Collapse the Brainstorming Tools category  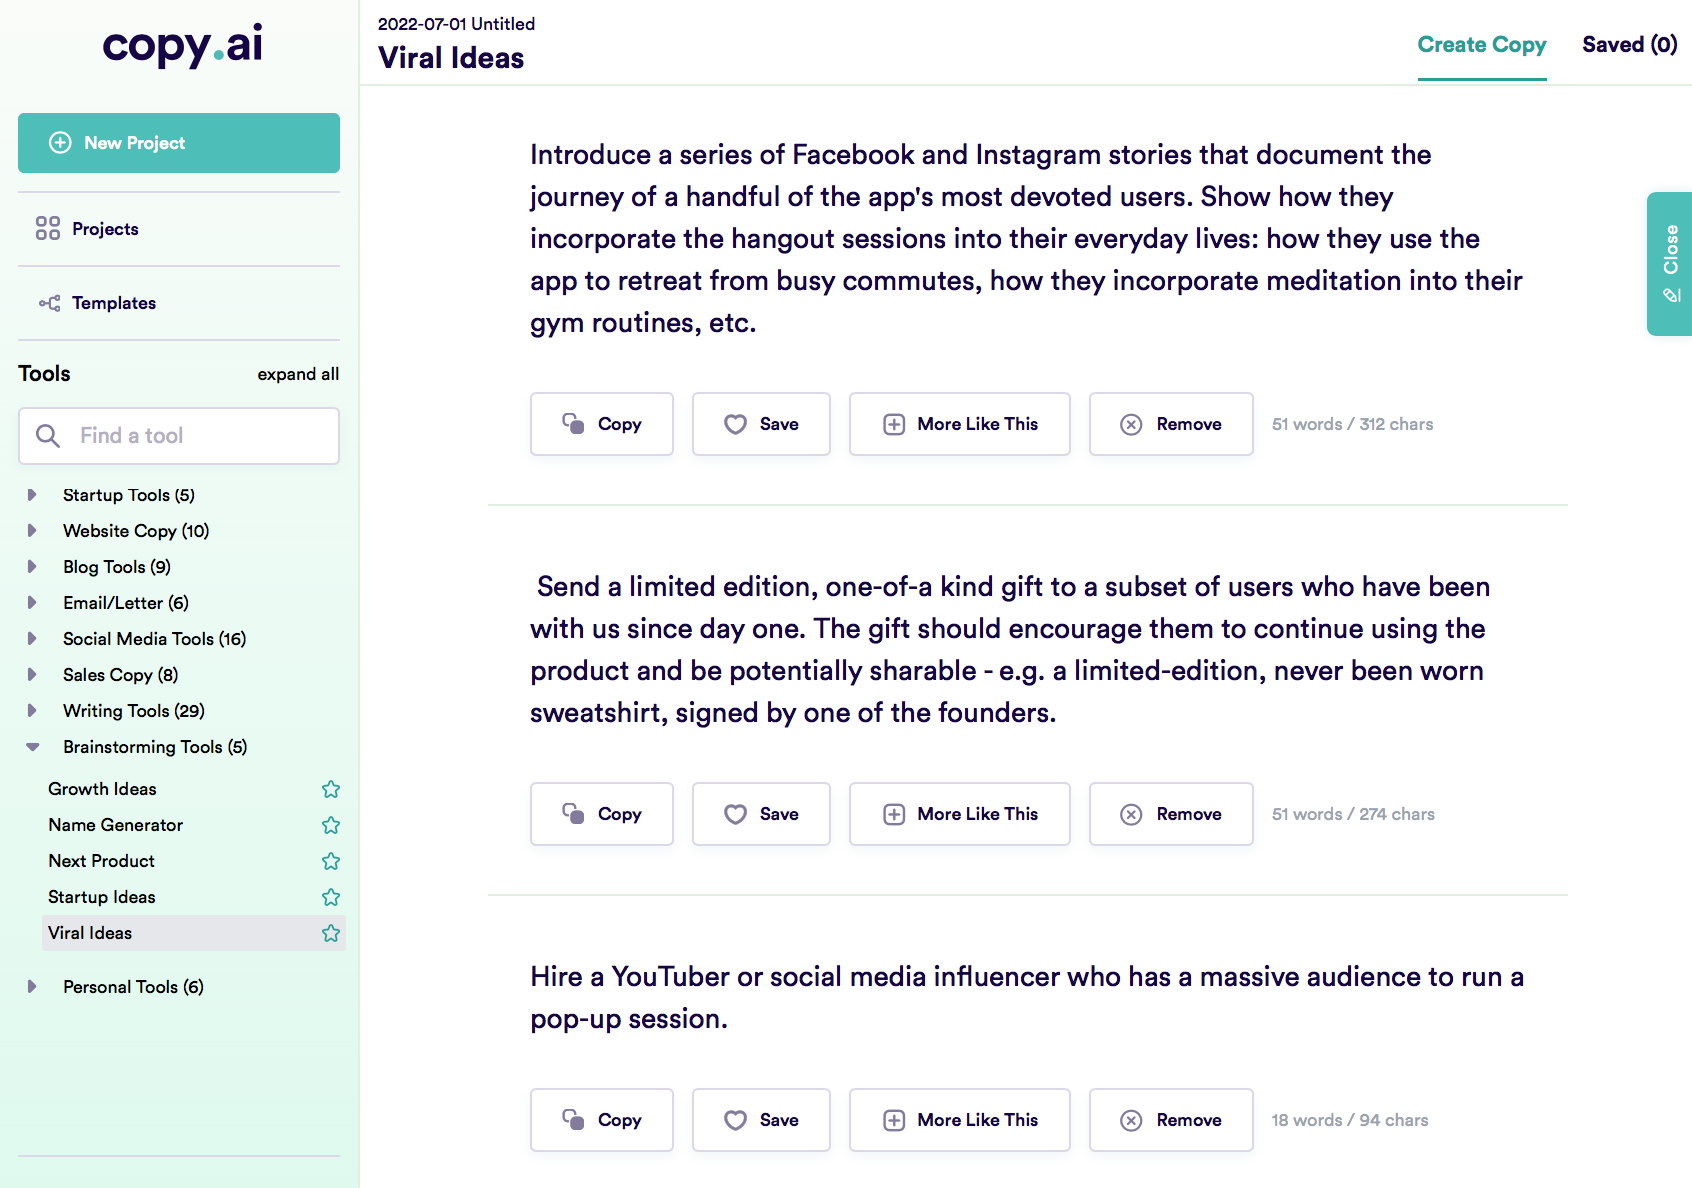point(32,747)
